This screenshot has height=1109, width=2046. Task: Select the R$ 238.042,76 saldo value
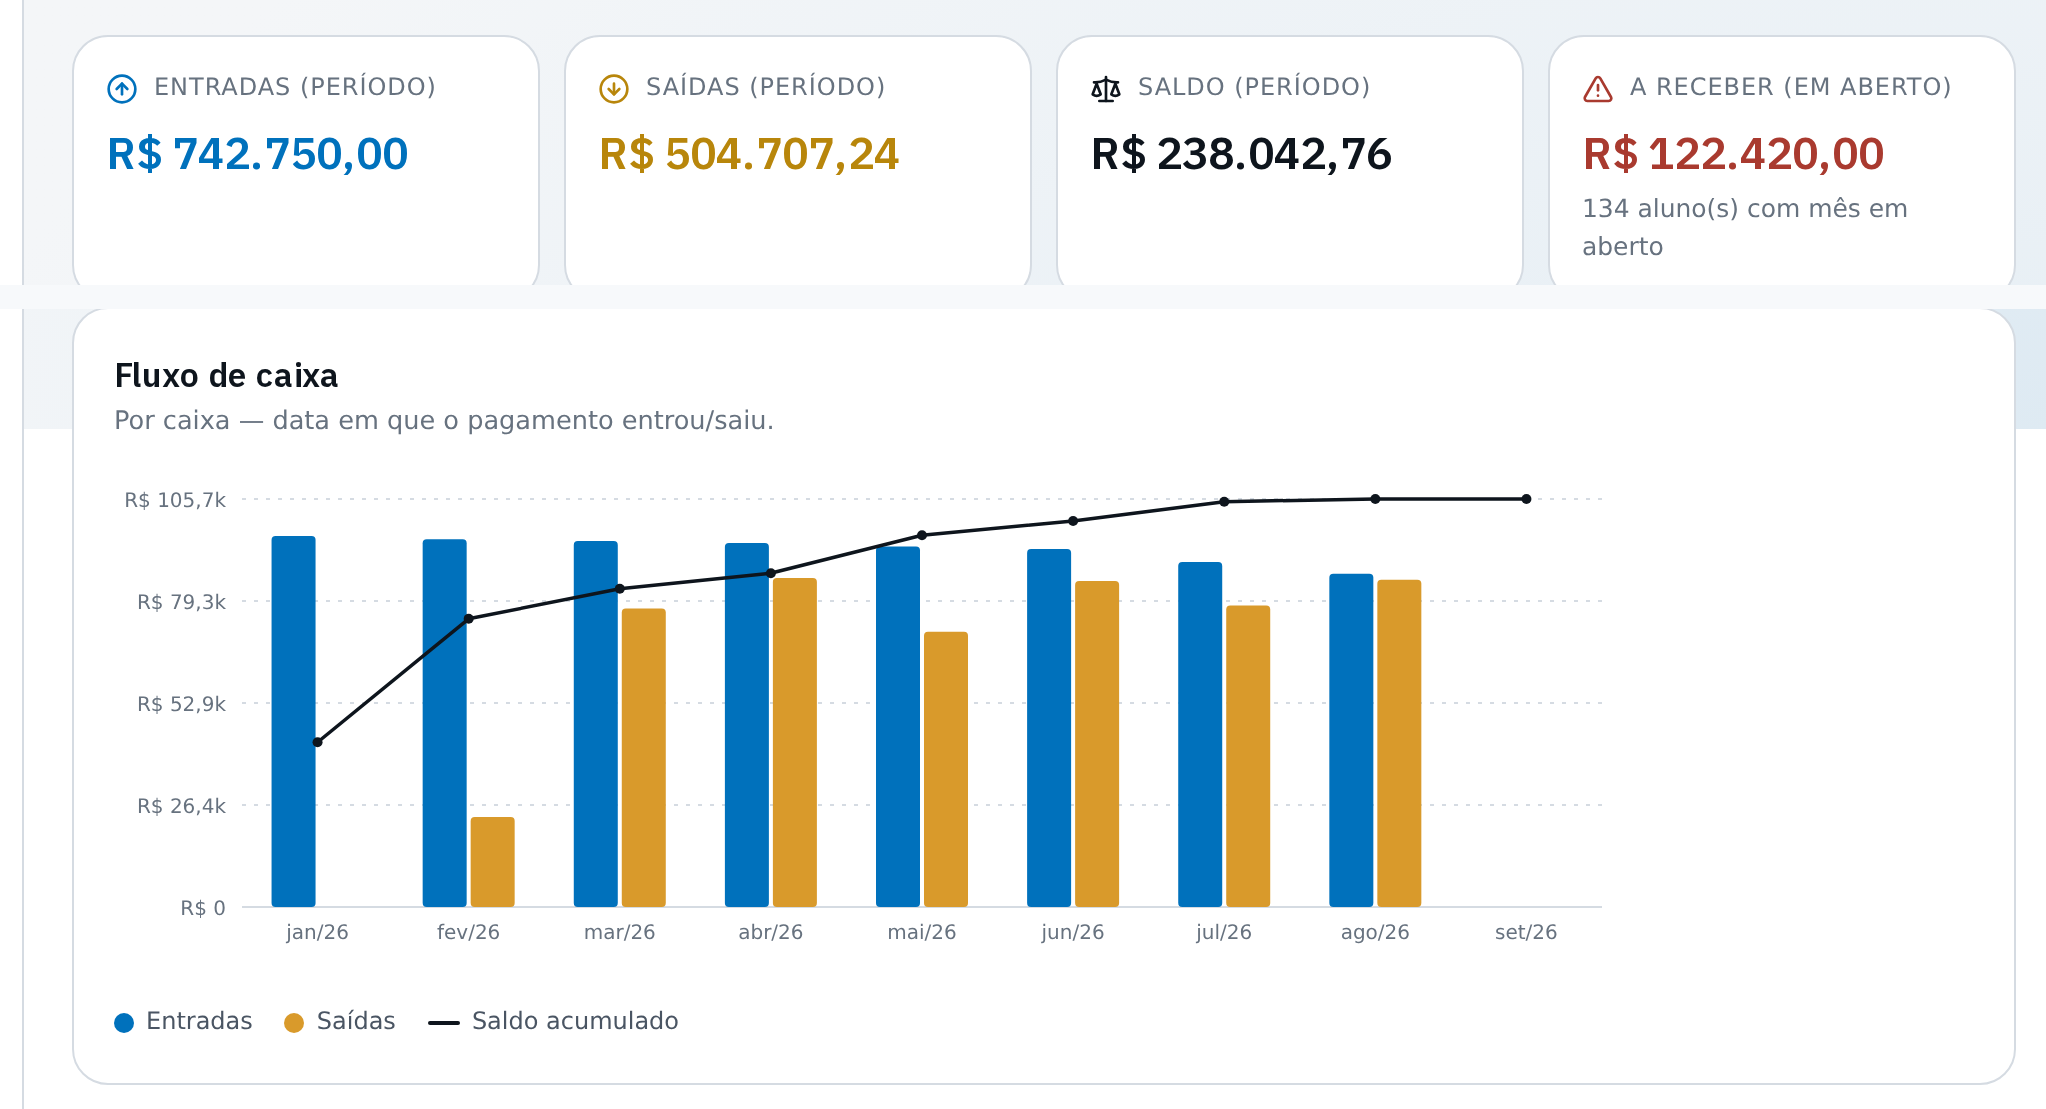(1241, 154)
